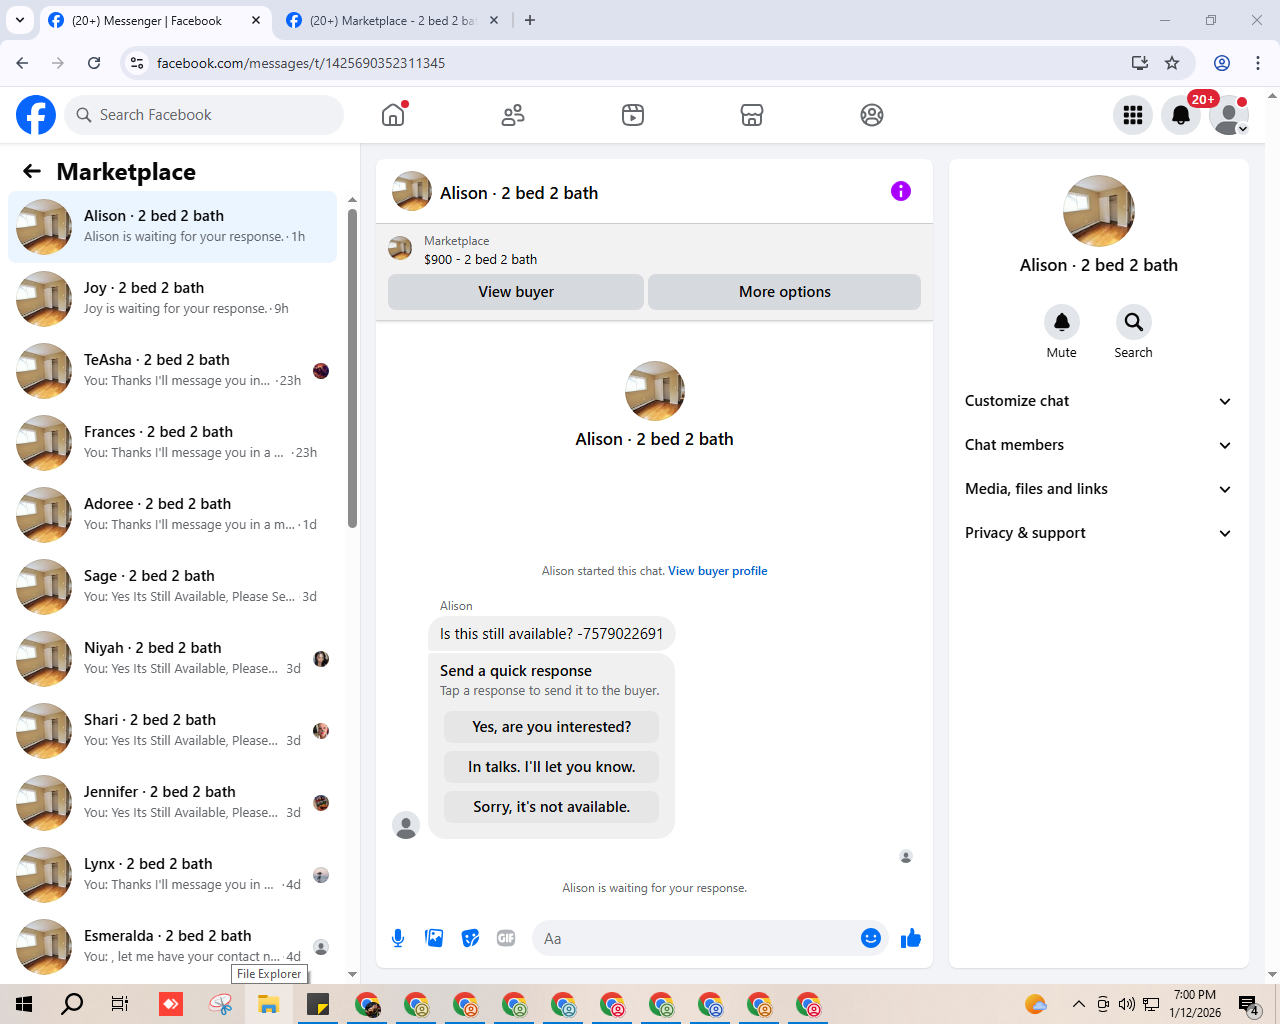This screenshot has height=1024, width=1280.
Task: Choose a GIF icon
Action: 506,938
